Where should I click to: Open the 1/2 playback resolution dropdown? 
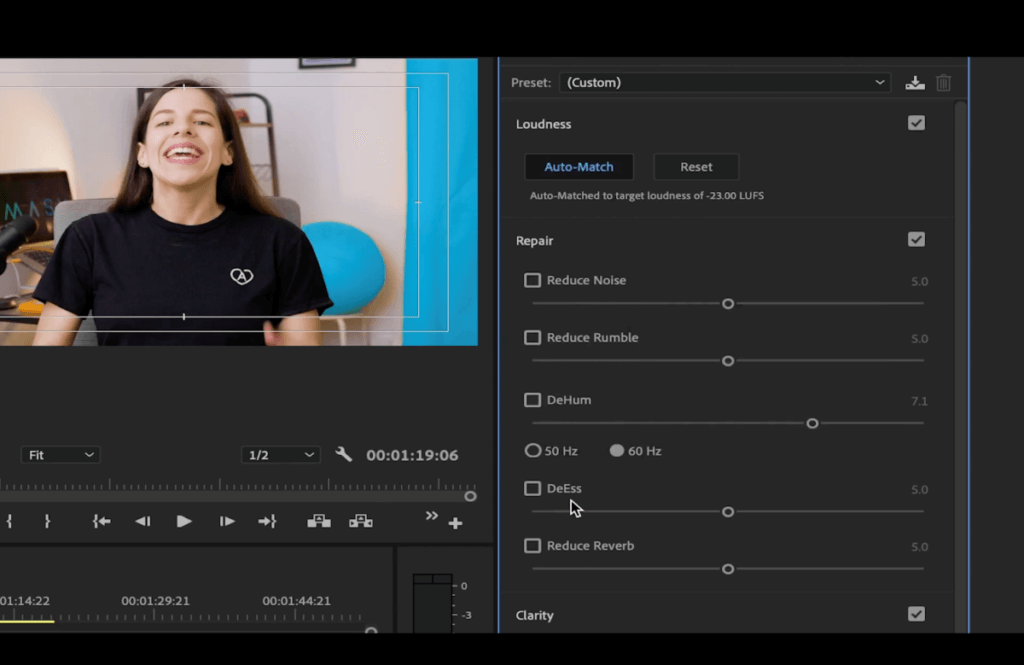click(x=280, y=454)
